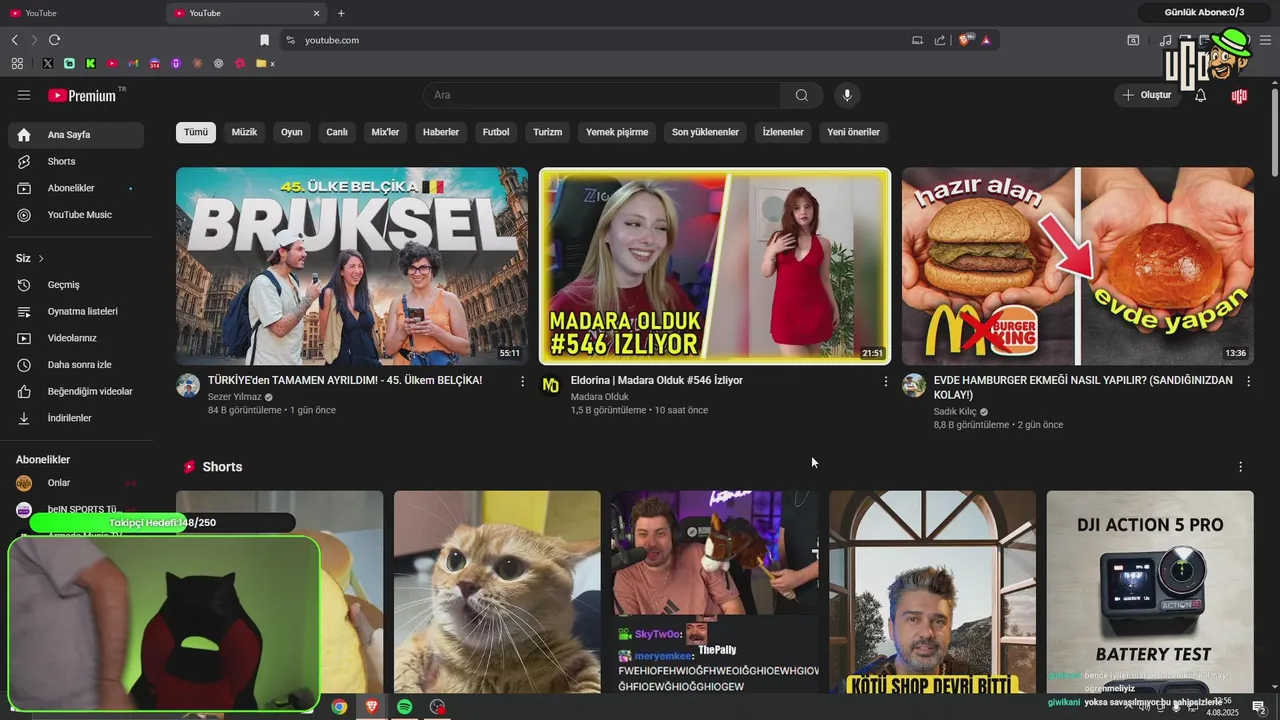Select the Müzik filter chip

(244, 132)
